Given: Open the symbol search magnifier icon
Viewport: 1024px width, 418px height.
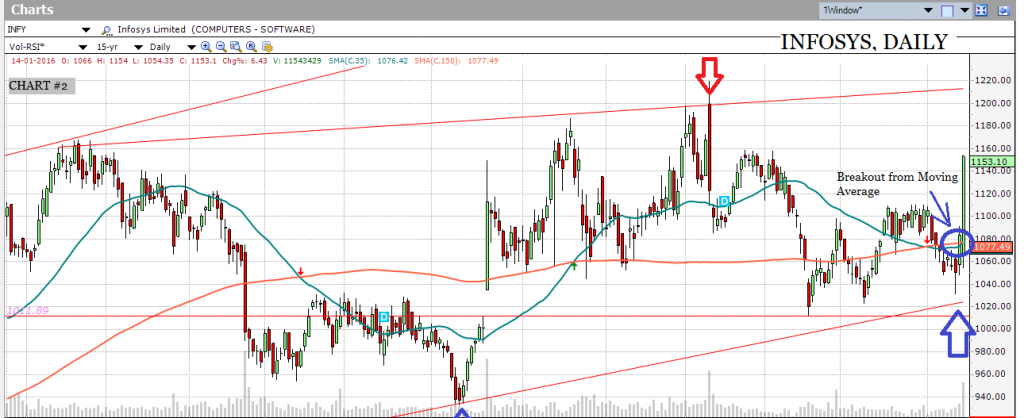Looking at the screenshot, I should [106, 30].
